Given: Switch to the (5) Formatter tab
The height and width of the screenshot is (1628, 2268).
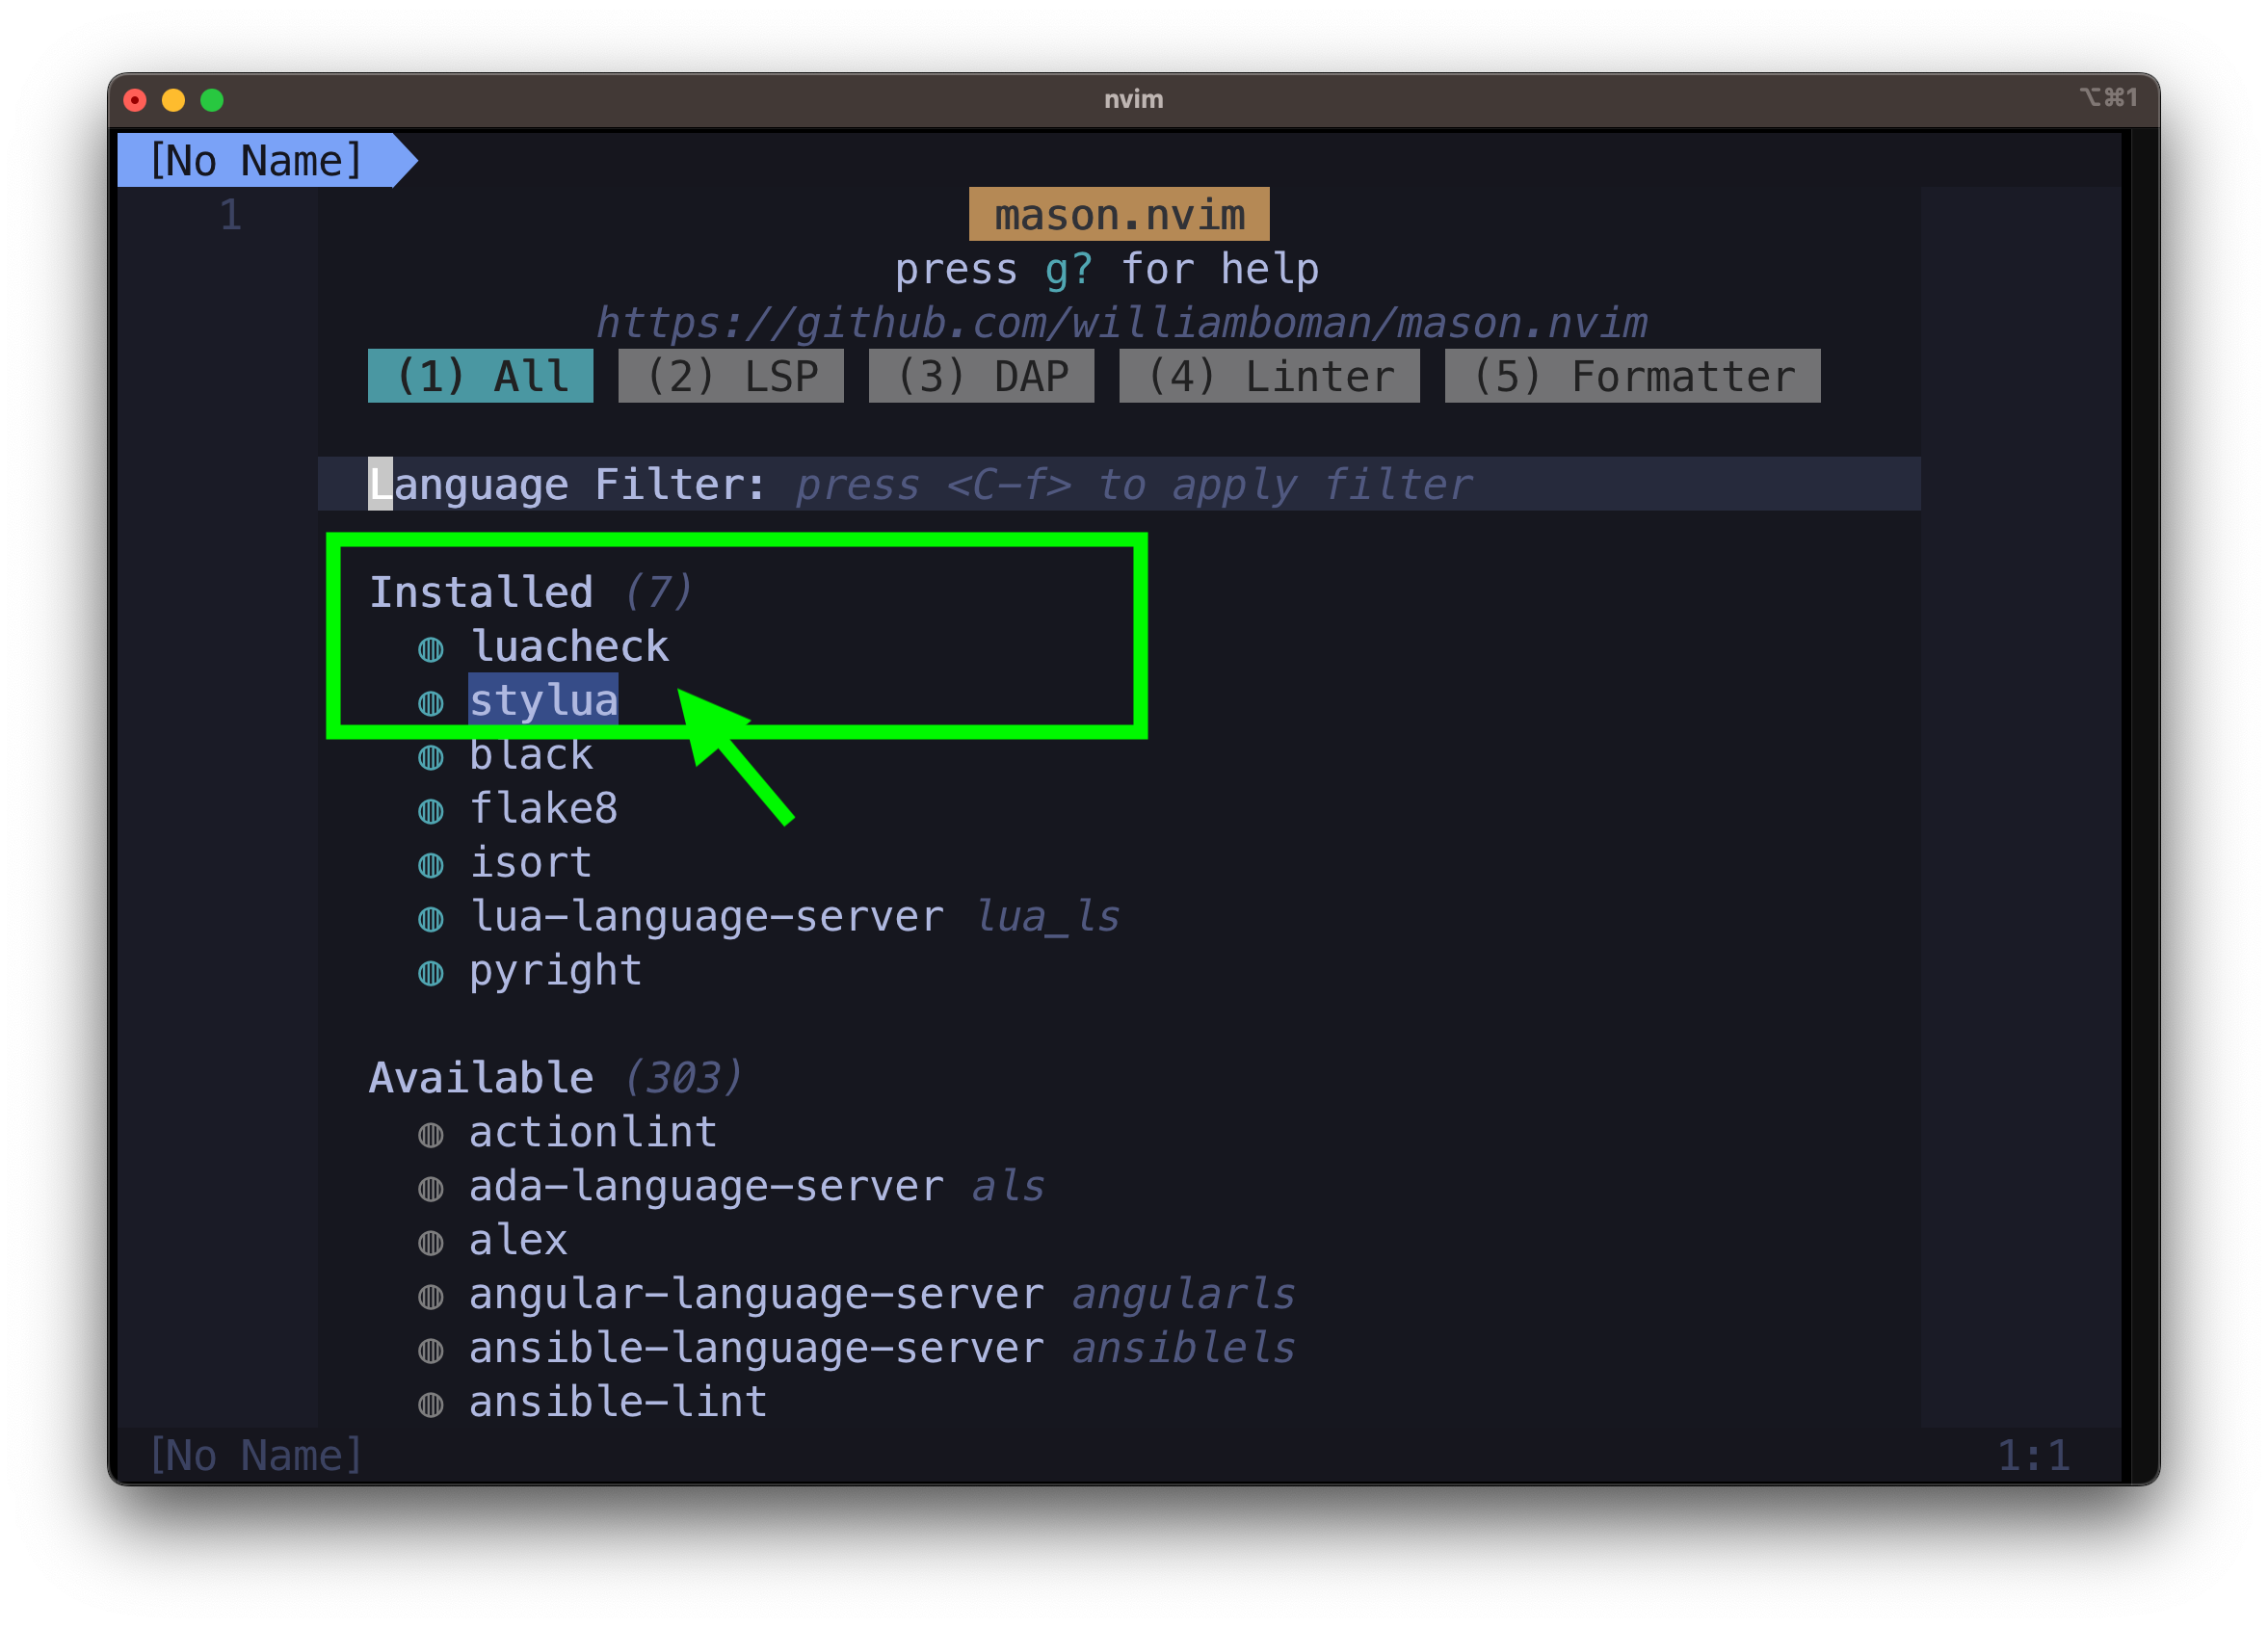Looking at the screenshot, I should 1632,376.
